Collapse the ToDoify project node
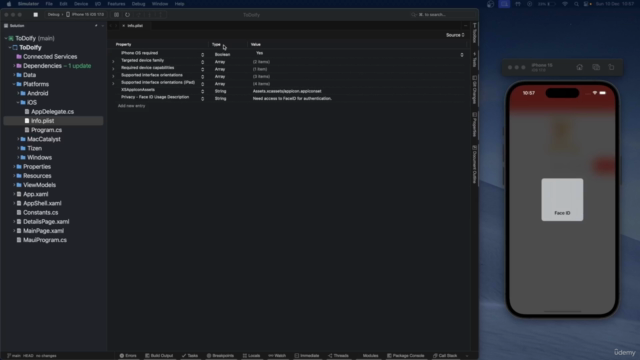This screenshot has width=640, height=360. coord(10,48)
